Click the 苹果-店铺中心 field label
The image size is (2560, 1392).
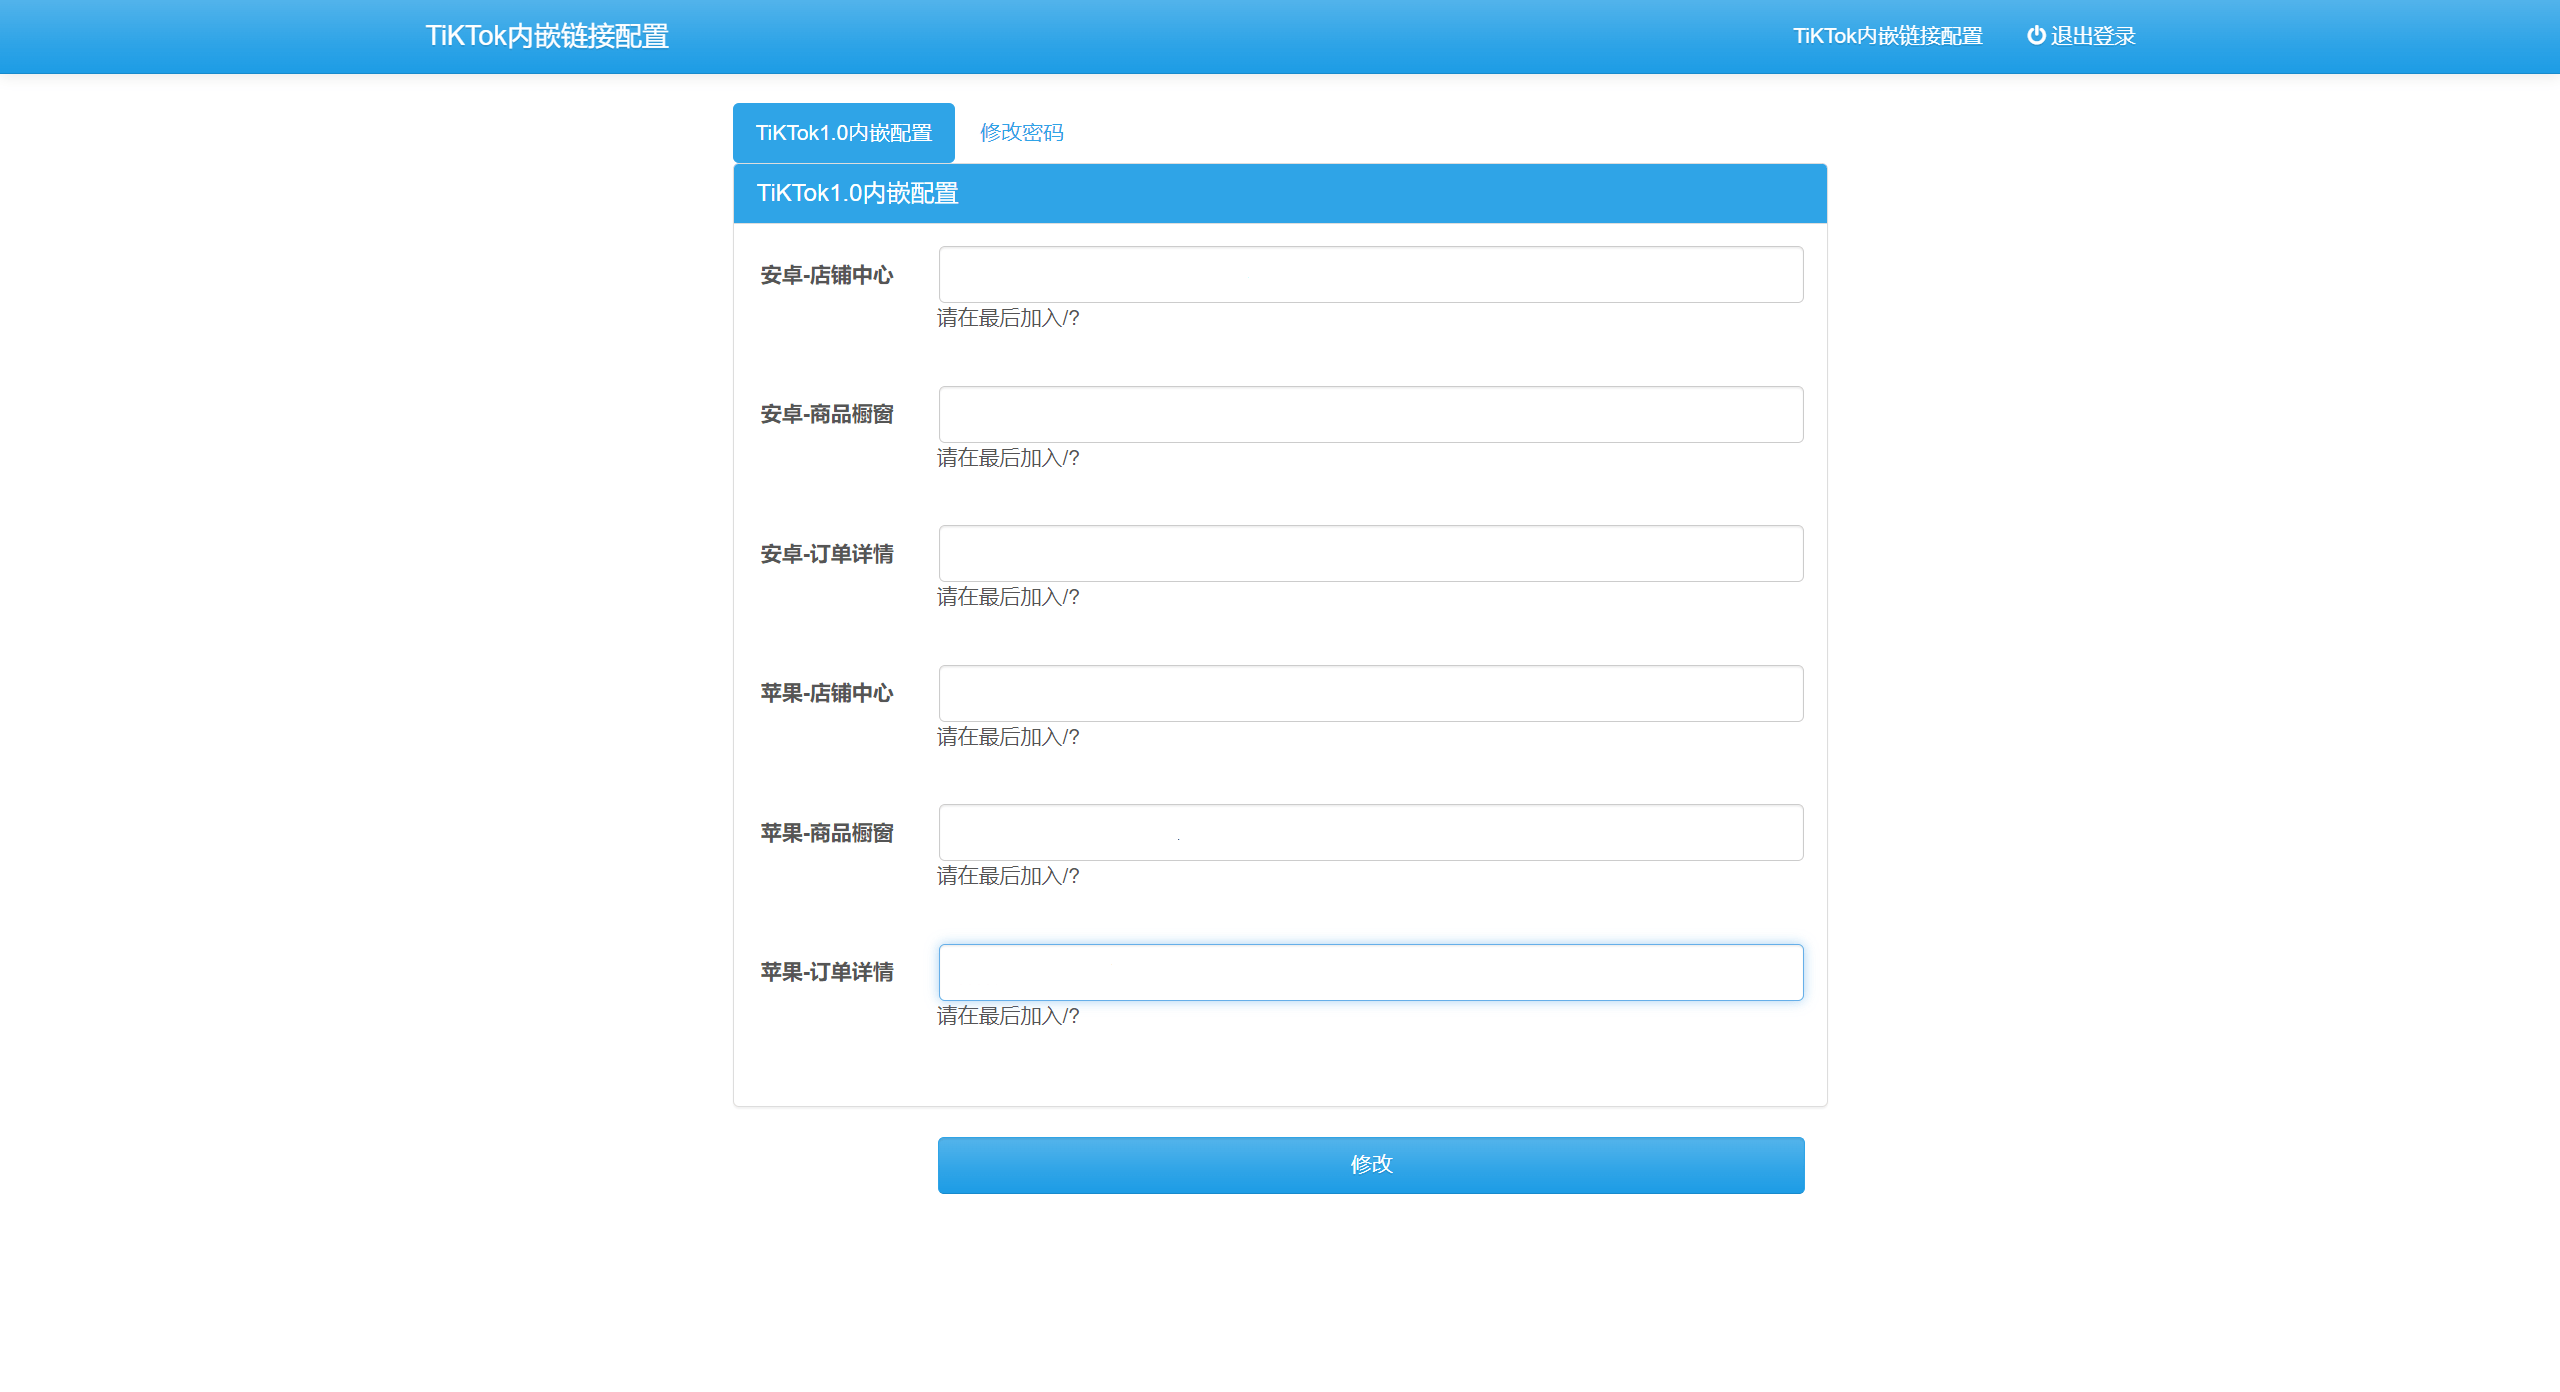[x=826, y=693]
